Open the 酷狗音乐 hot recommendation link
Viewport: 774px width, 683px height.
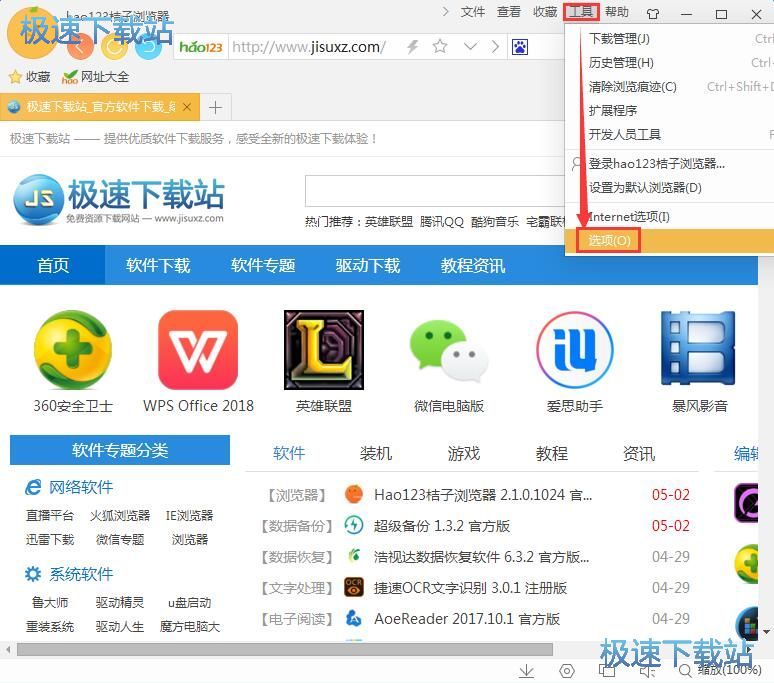(495, 222)
